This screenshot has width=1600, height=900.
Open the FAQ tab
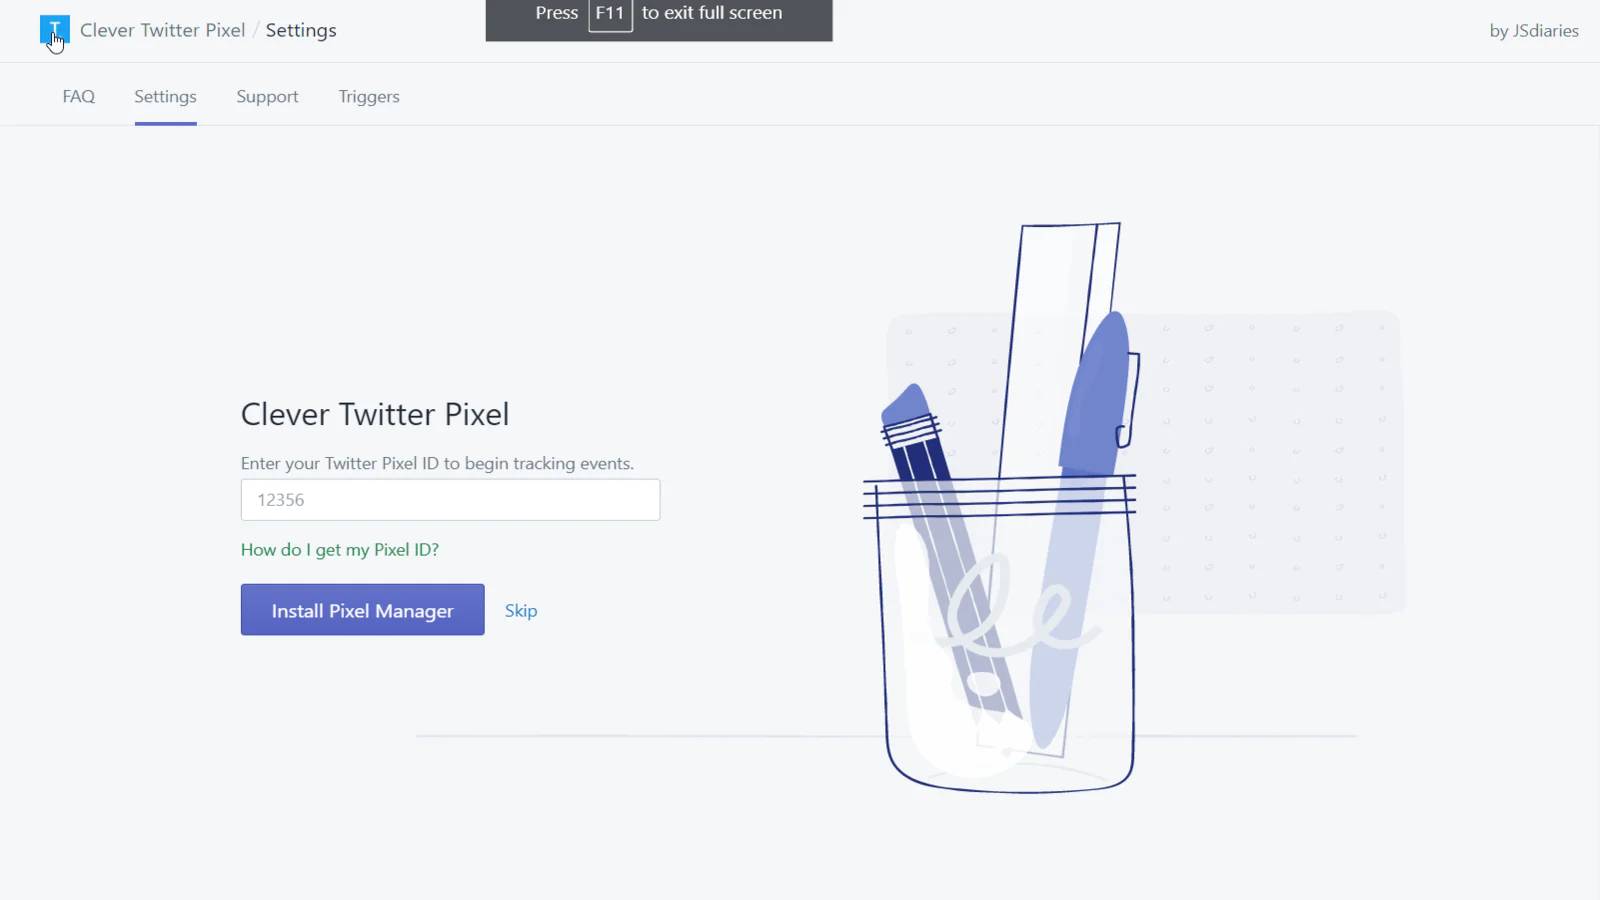(x=79, y=97)
